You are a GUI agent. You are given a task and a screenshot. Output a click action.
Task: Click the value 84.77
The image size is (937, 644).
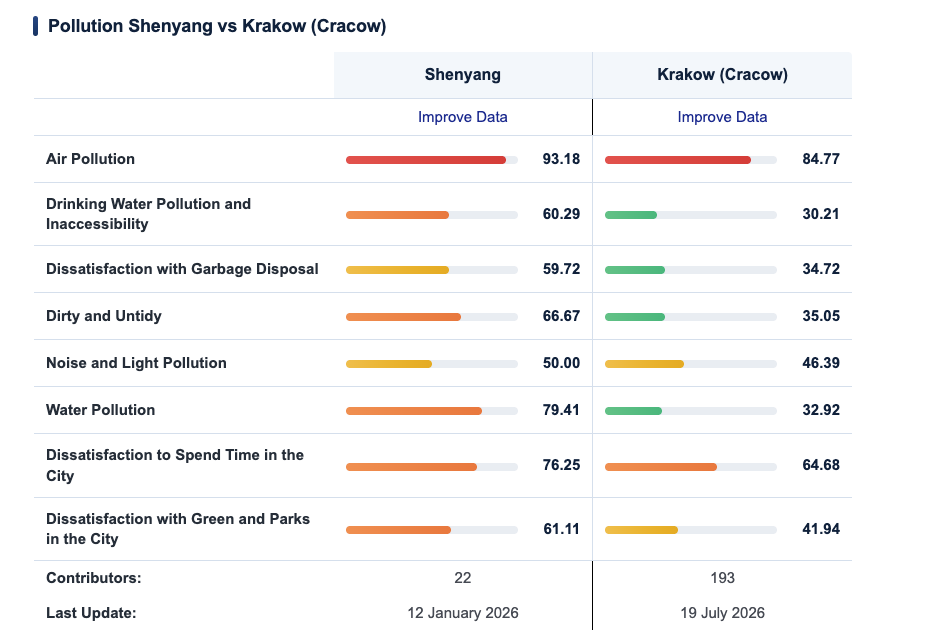(x=820, y=159)
